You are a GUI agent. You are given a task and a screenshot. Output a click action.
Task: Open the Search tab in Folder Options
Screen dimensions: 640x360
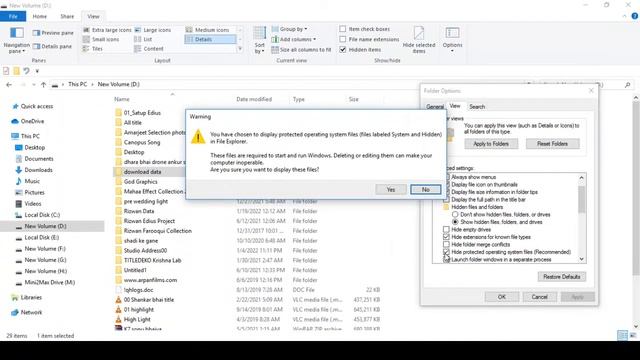(477, 107)
